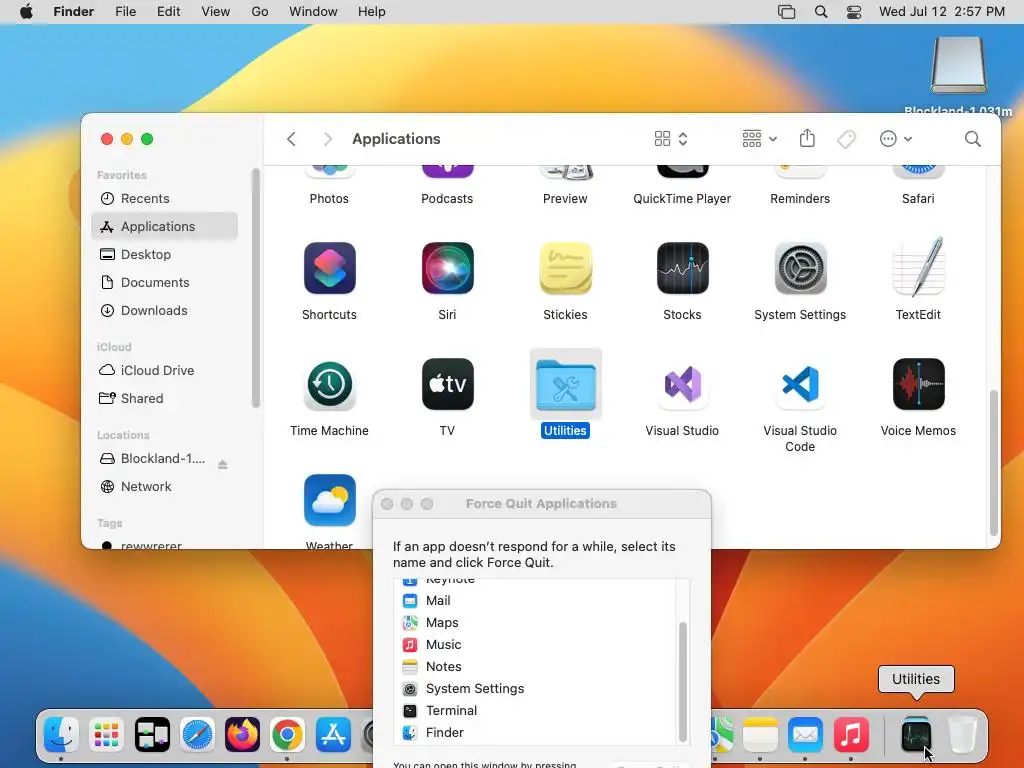
Task: Open the Blockland disk on the desktop
Action: pyautogui.click(x=958, y=65)
